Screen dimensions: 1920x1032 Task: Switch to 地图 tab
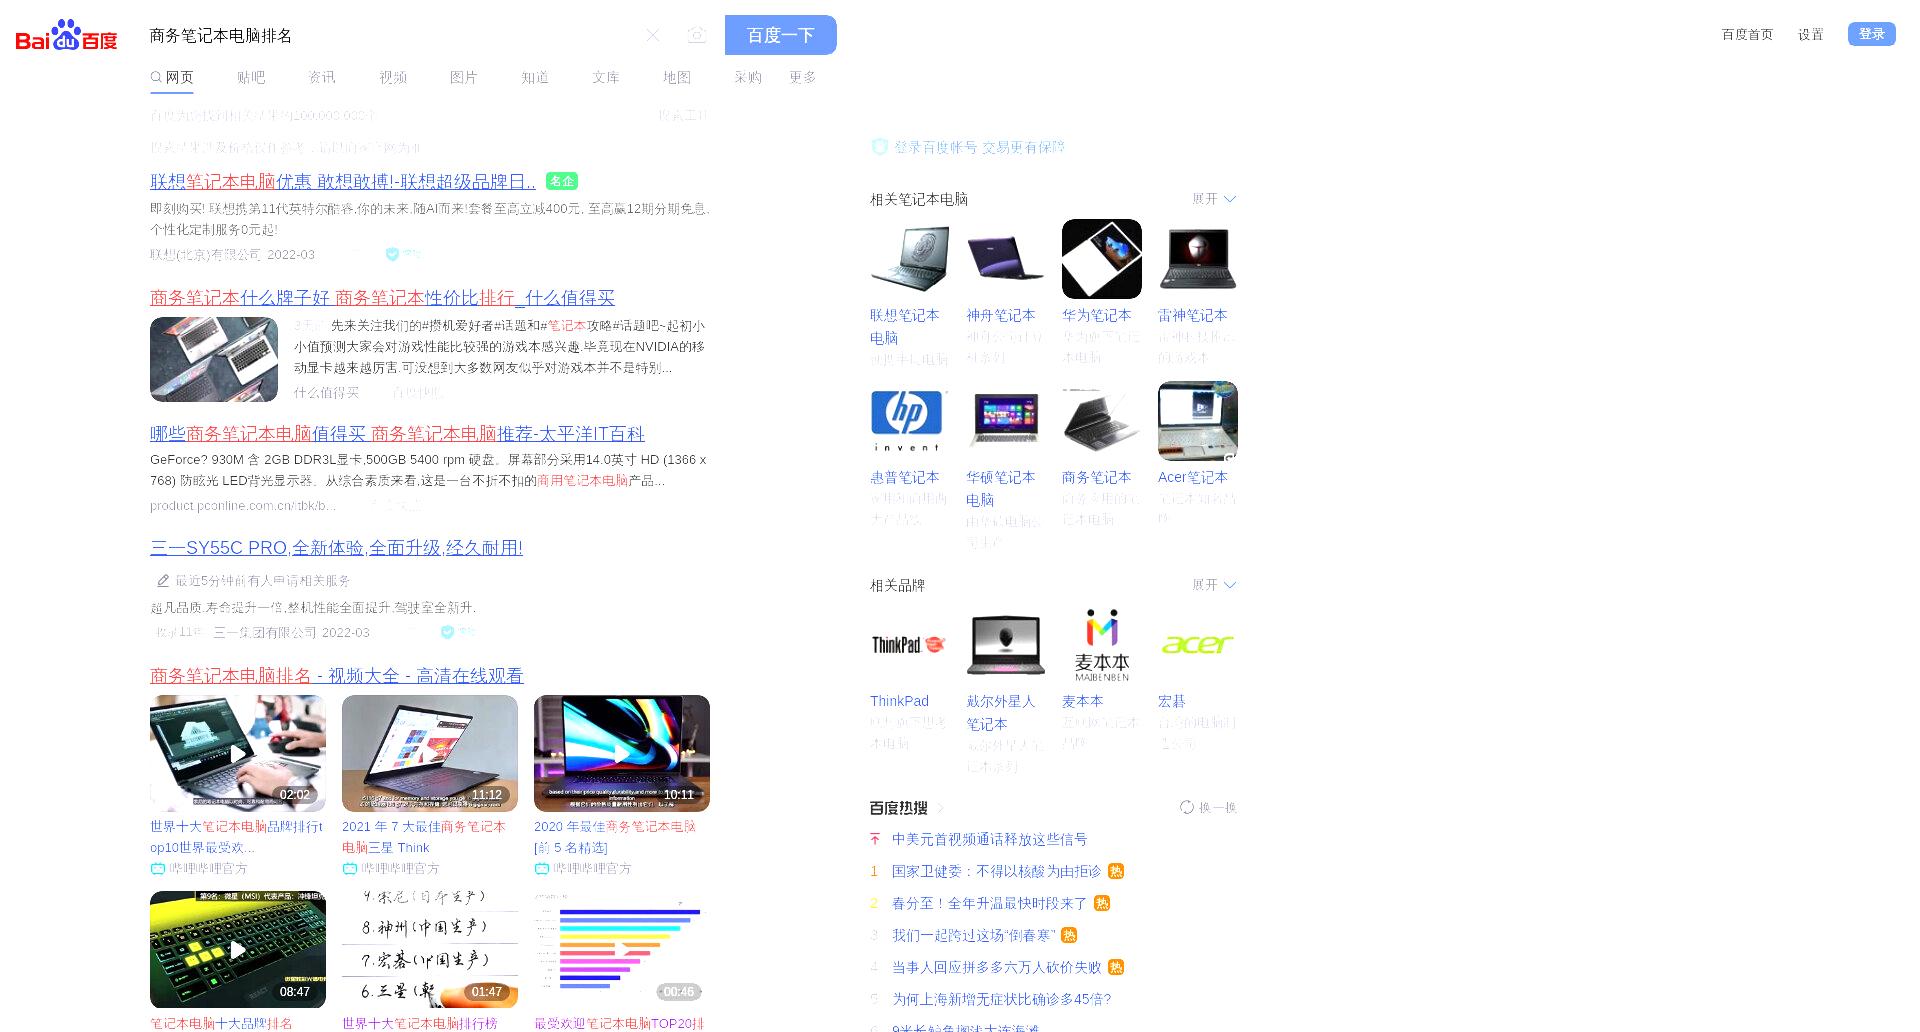click(677, 77)
